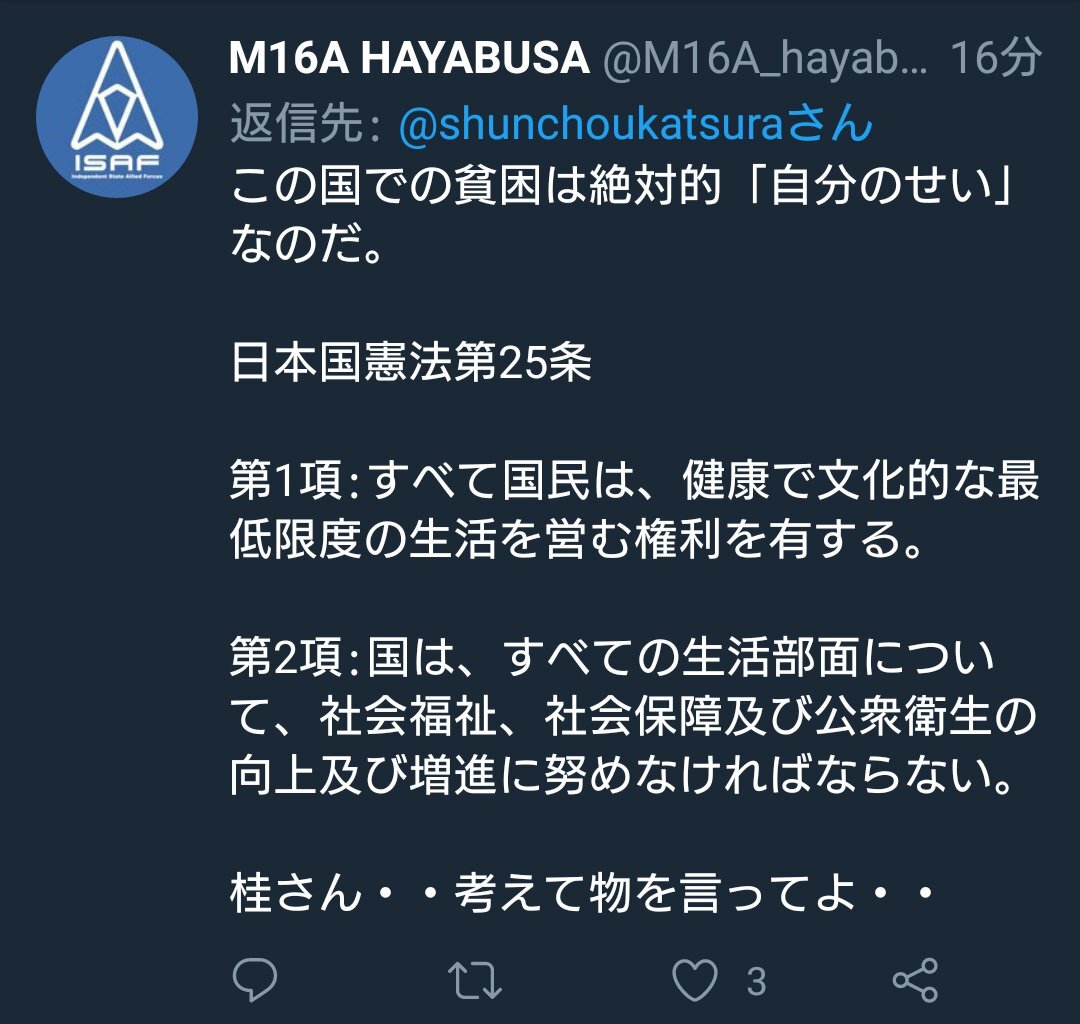Click the 低限度の生活を営む権利を有する line
The width and height of the screenshot is (1080, 1024).
pyautogui.click(x=576, y=539)
